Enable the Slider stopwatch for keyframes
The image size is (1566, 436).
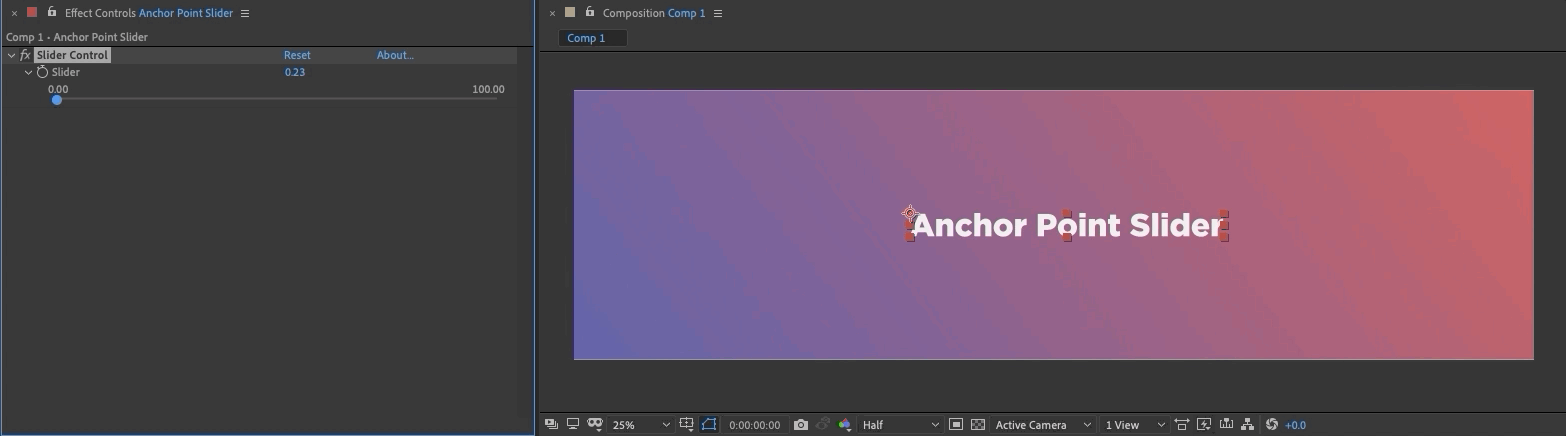[x=42, y=72]
